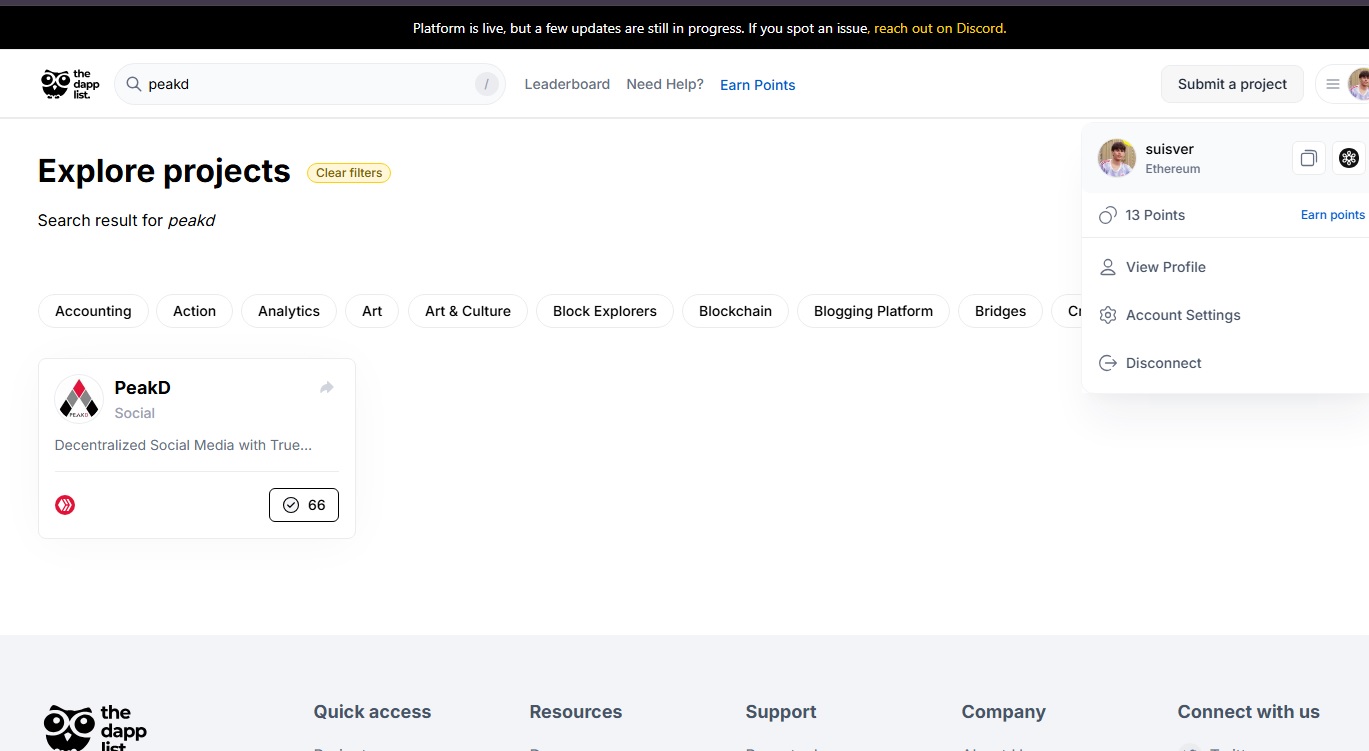Click Earn points link in dropdown
Screen dimensions: 1369x751
click(1332, 215)
